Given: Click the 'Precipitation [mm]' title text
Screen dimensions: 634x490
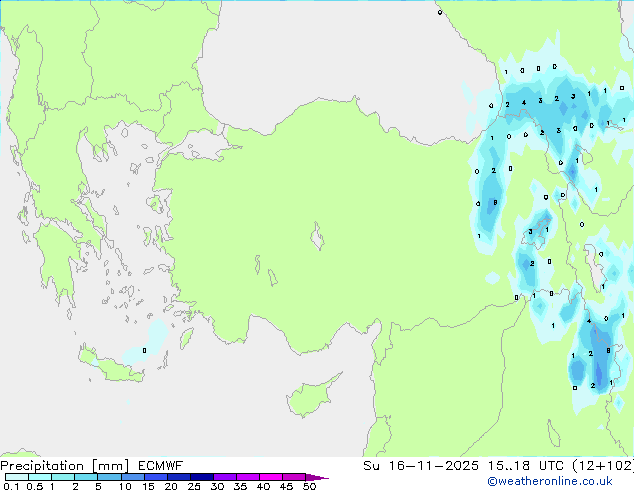Looking at the screenshot, I should [x=65, y=466].
